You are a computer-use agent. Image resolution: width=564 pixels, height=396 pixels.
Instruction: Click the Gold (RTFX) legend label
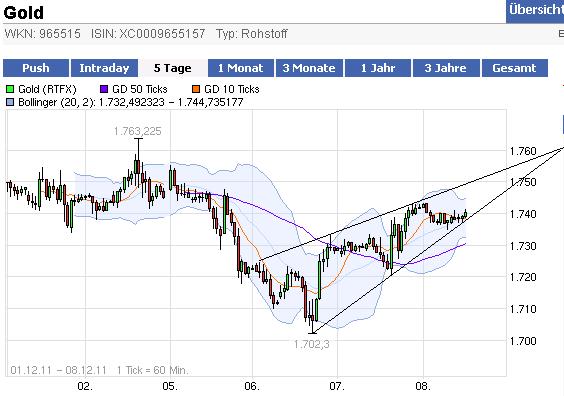point(47,89)
